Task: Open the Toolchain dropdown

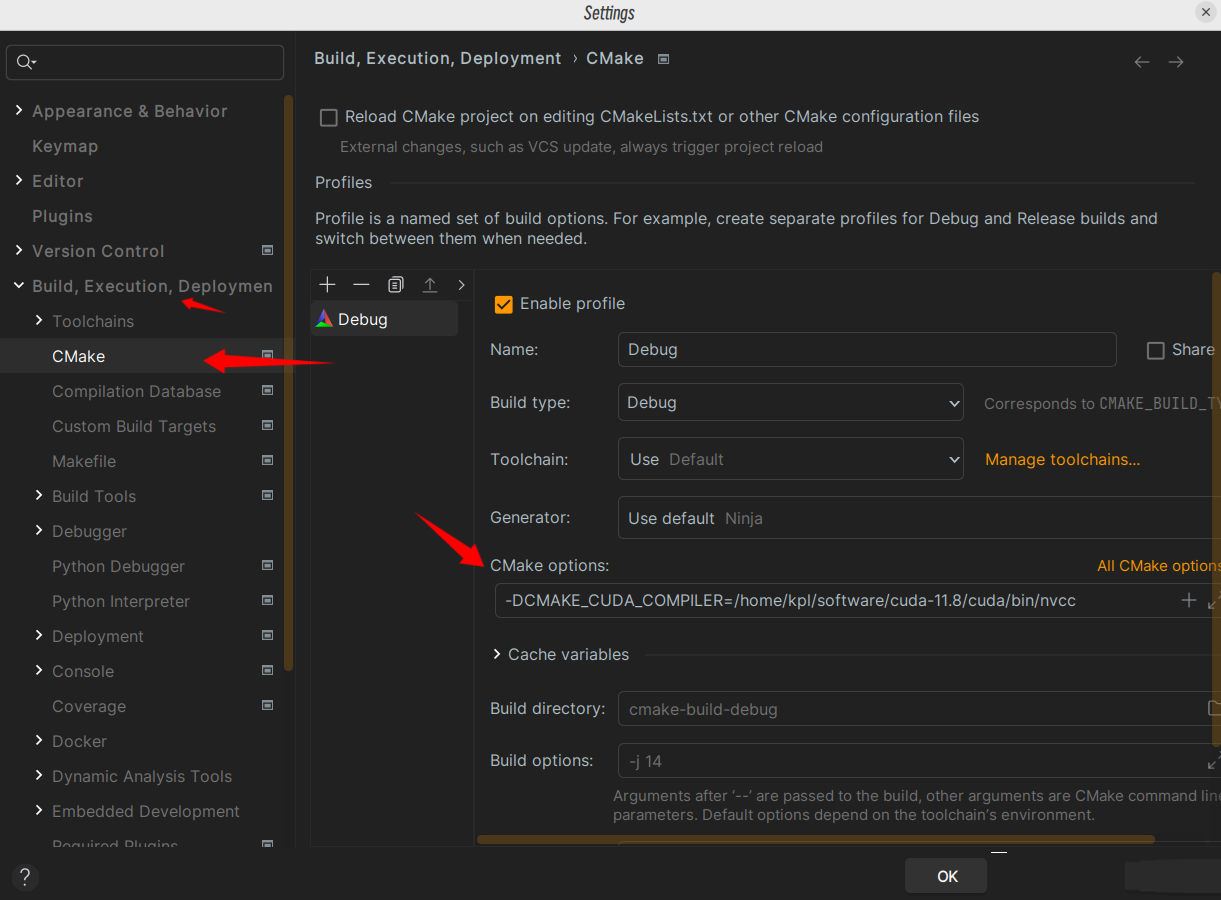Action: pyautogui.click(x=791, y=459)
